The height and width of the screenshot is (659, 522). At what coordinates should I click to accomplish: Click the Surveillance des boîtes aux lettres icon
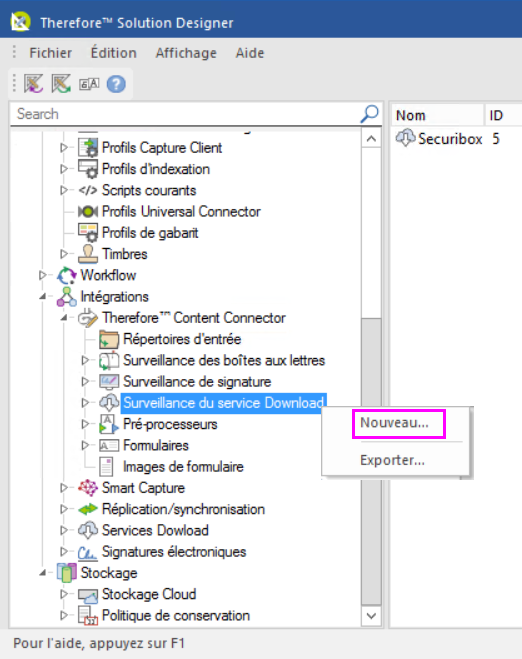point(109,361)
